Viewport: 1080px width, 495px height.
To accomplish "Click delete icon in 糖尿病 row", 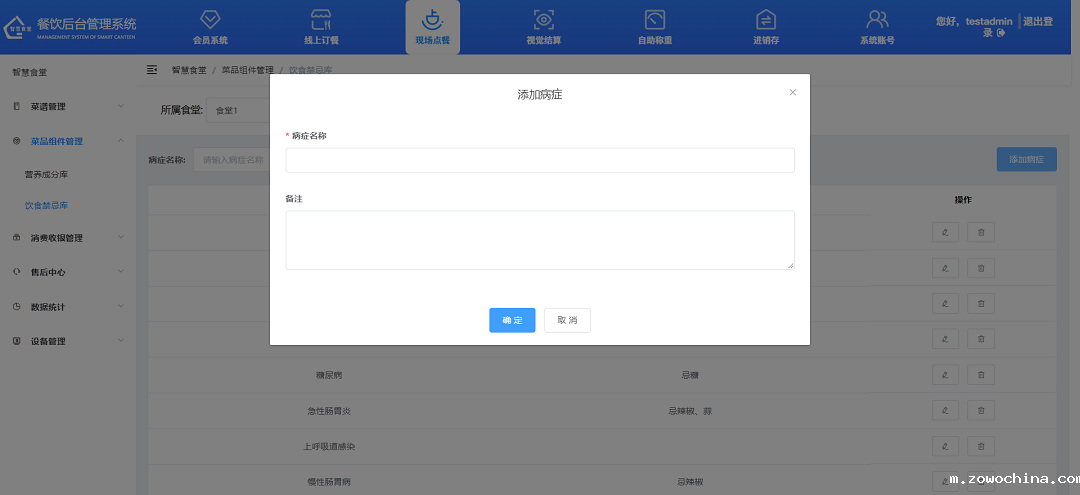I will click(x=980, y=375).
